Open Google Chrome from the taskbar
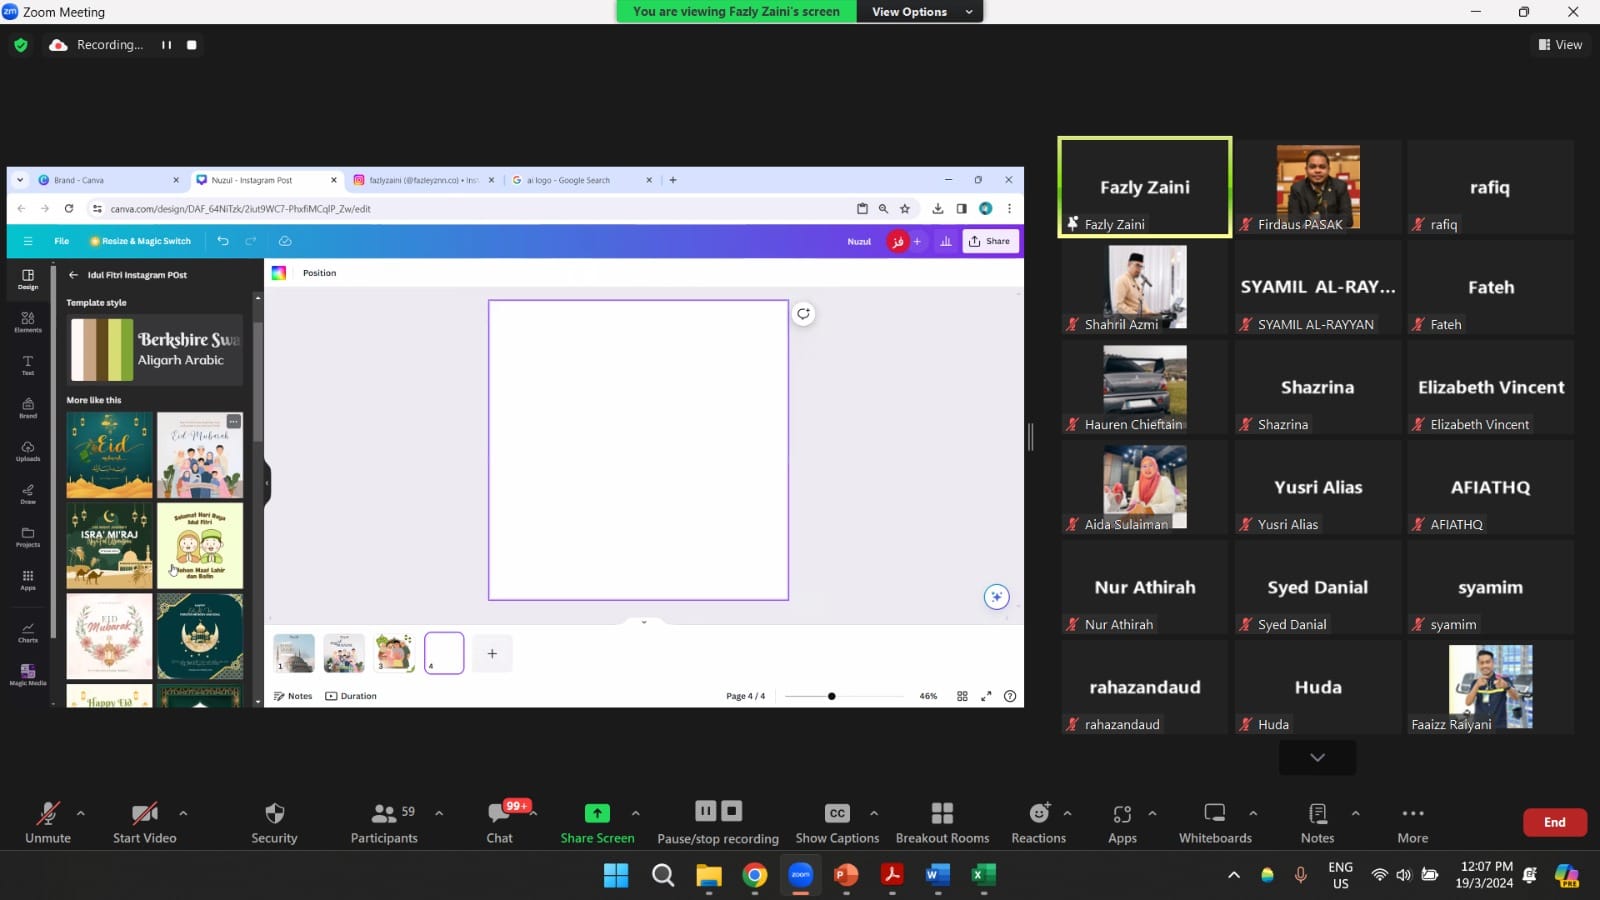This screenshot has height=900, width=1600. point(755,876)
